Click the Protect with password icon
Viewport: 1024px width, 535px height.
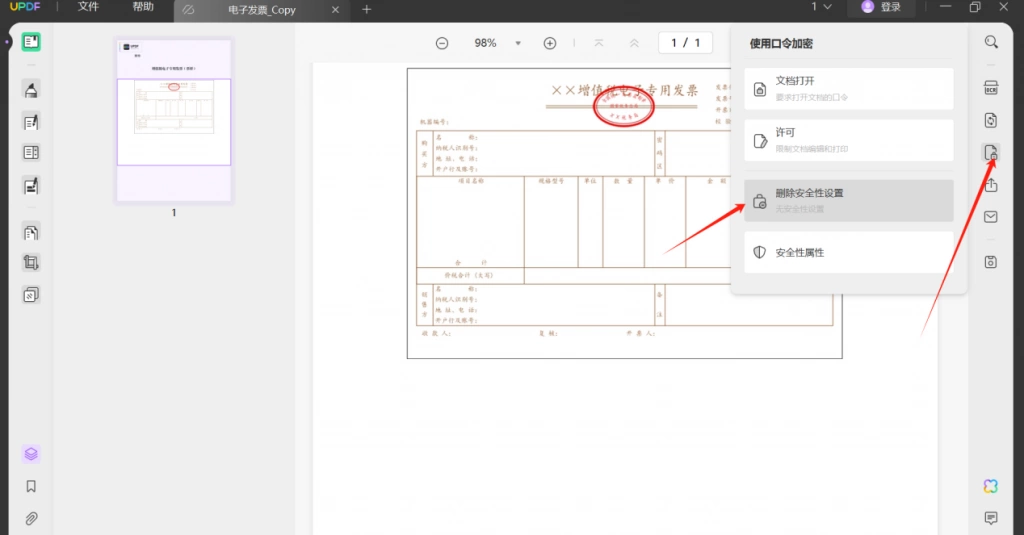(991, 153)
